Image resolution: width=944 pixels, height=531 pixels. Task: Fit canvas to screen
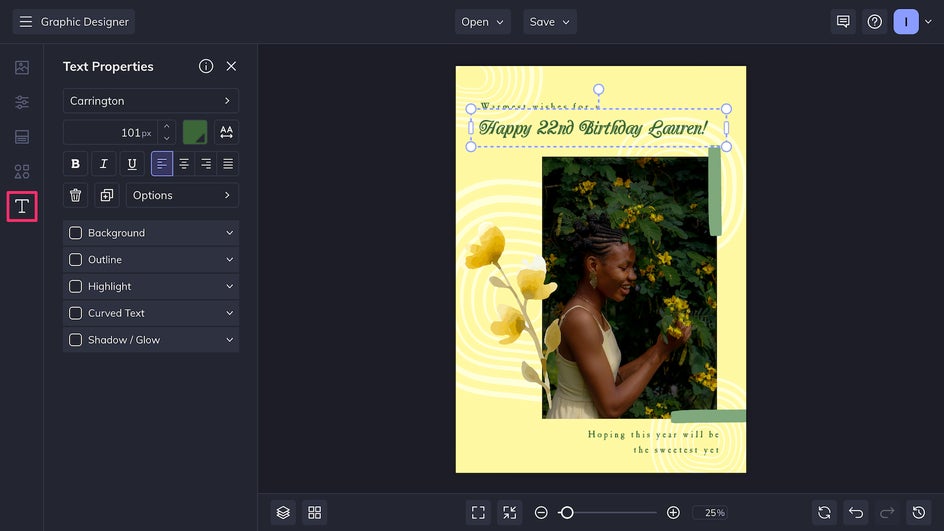click(478, 512)
